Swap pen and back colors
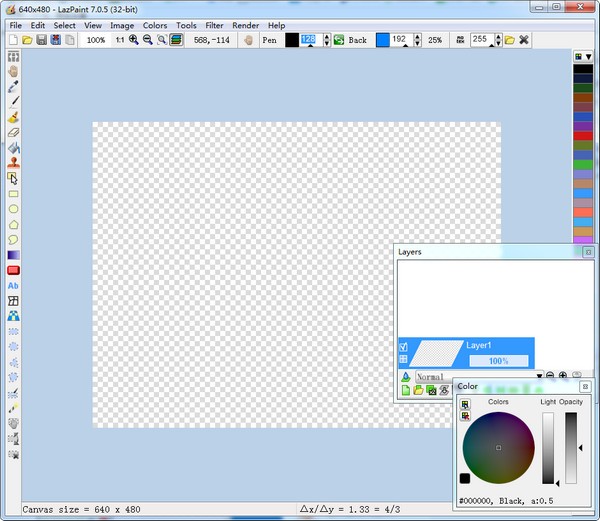The width and height of the screenshot is (600, 521). tap(338, 40)
